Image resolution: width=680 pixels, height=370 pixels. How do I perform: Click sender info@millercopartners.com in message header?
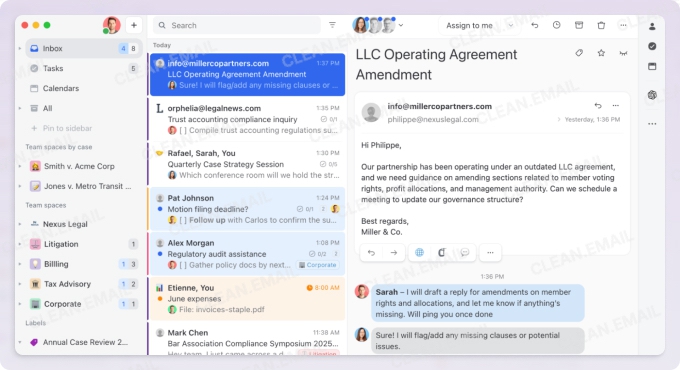coord(439,106)
